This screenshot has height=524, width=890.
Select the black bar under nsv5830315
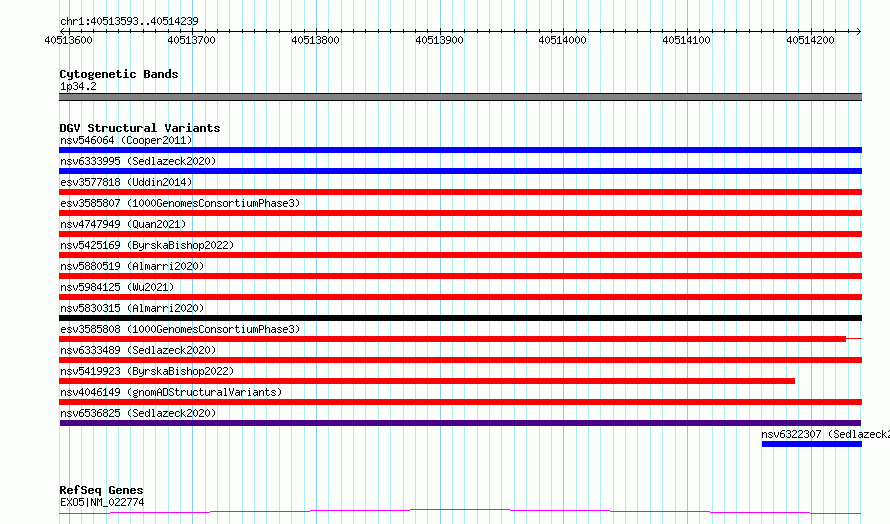coord(460,318)
